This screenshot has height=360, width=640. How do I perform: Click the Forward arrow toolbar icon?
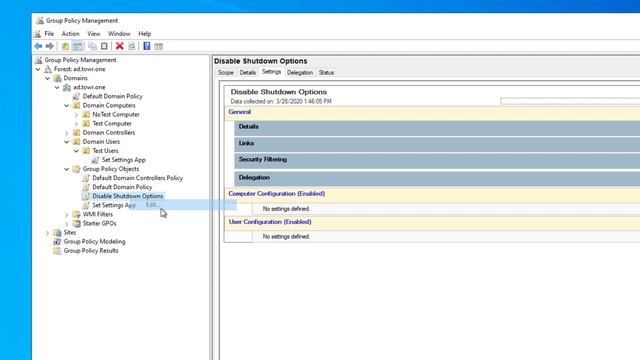[x=50, y=46]
